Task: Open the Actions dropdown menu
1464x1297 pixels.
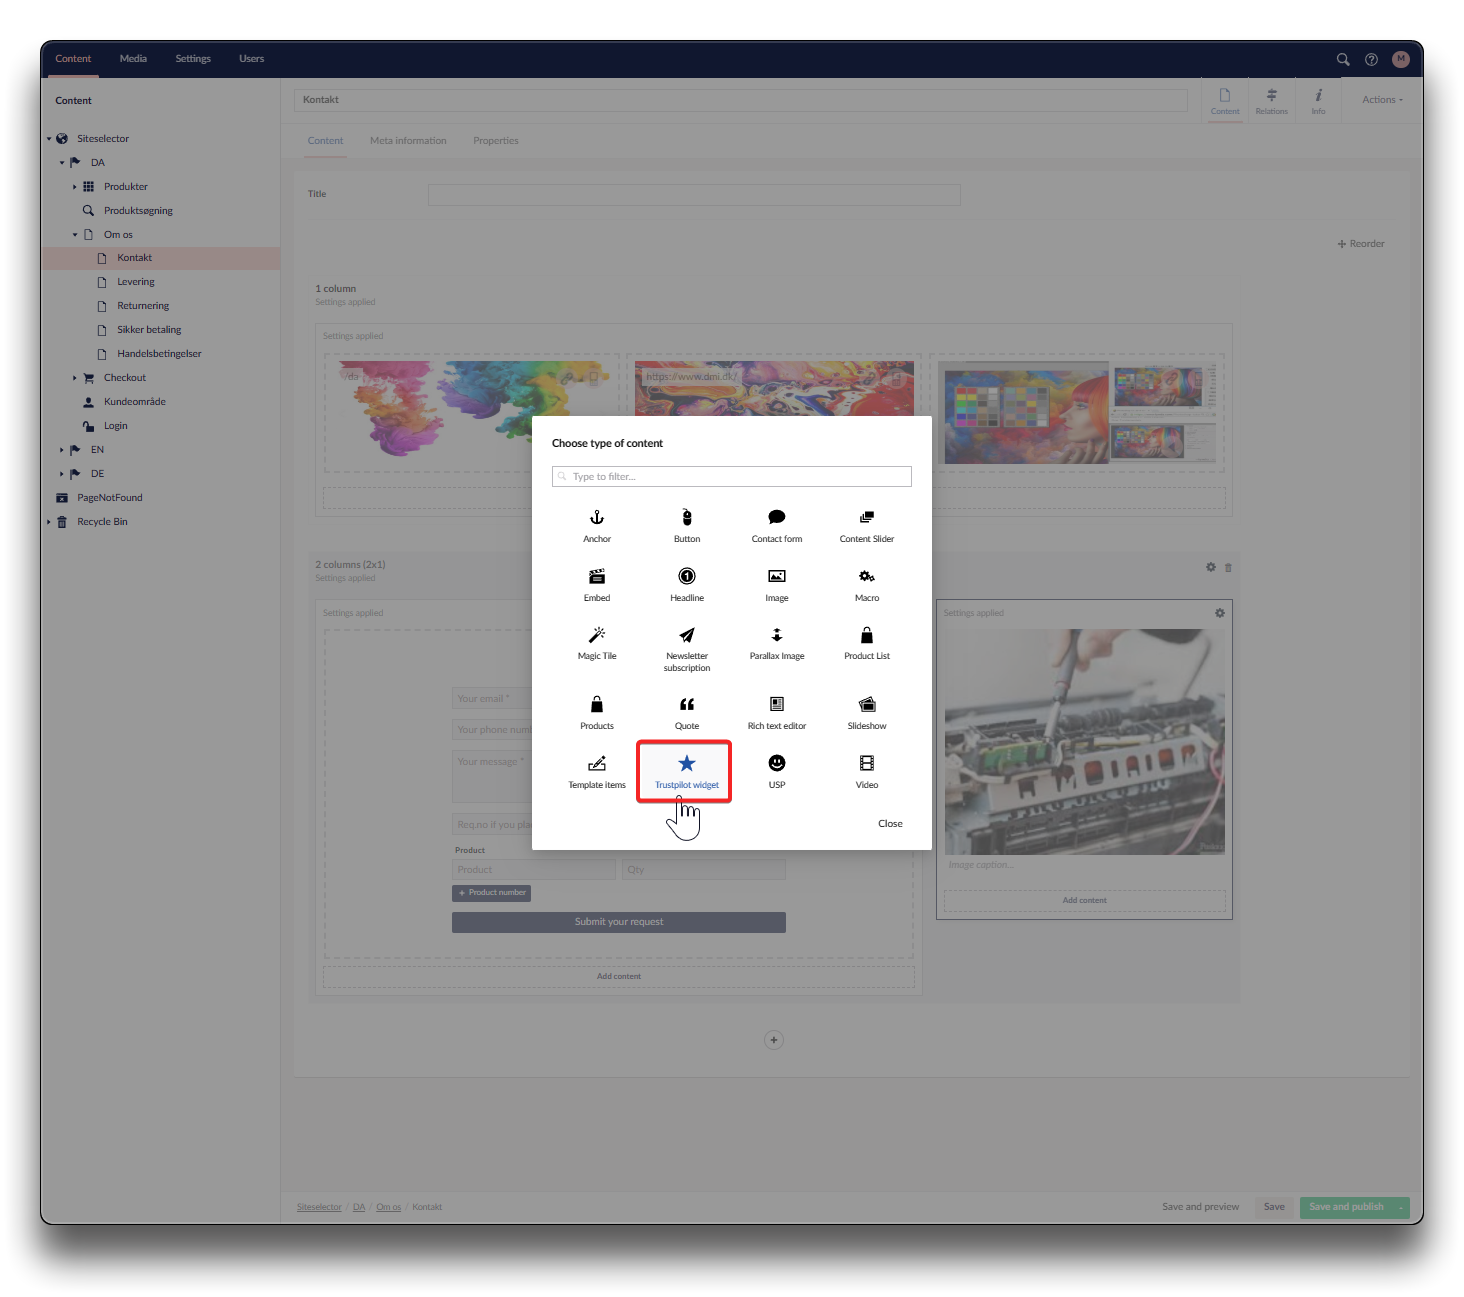Action: 1382,100
